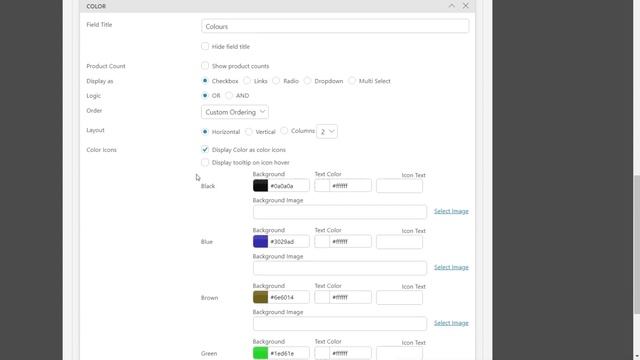Click Black Background Image input
The width and height of the screenshot is (640, 360).
340,212
